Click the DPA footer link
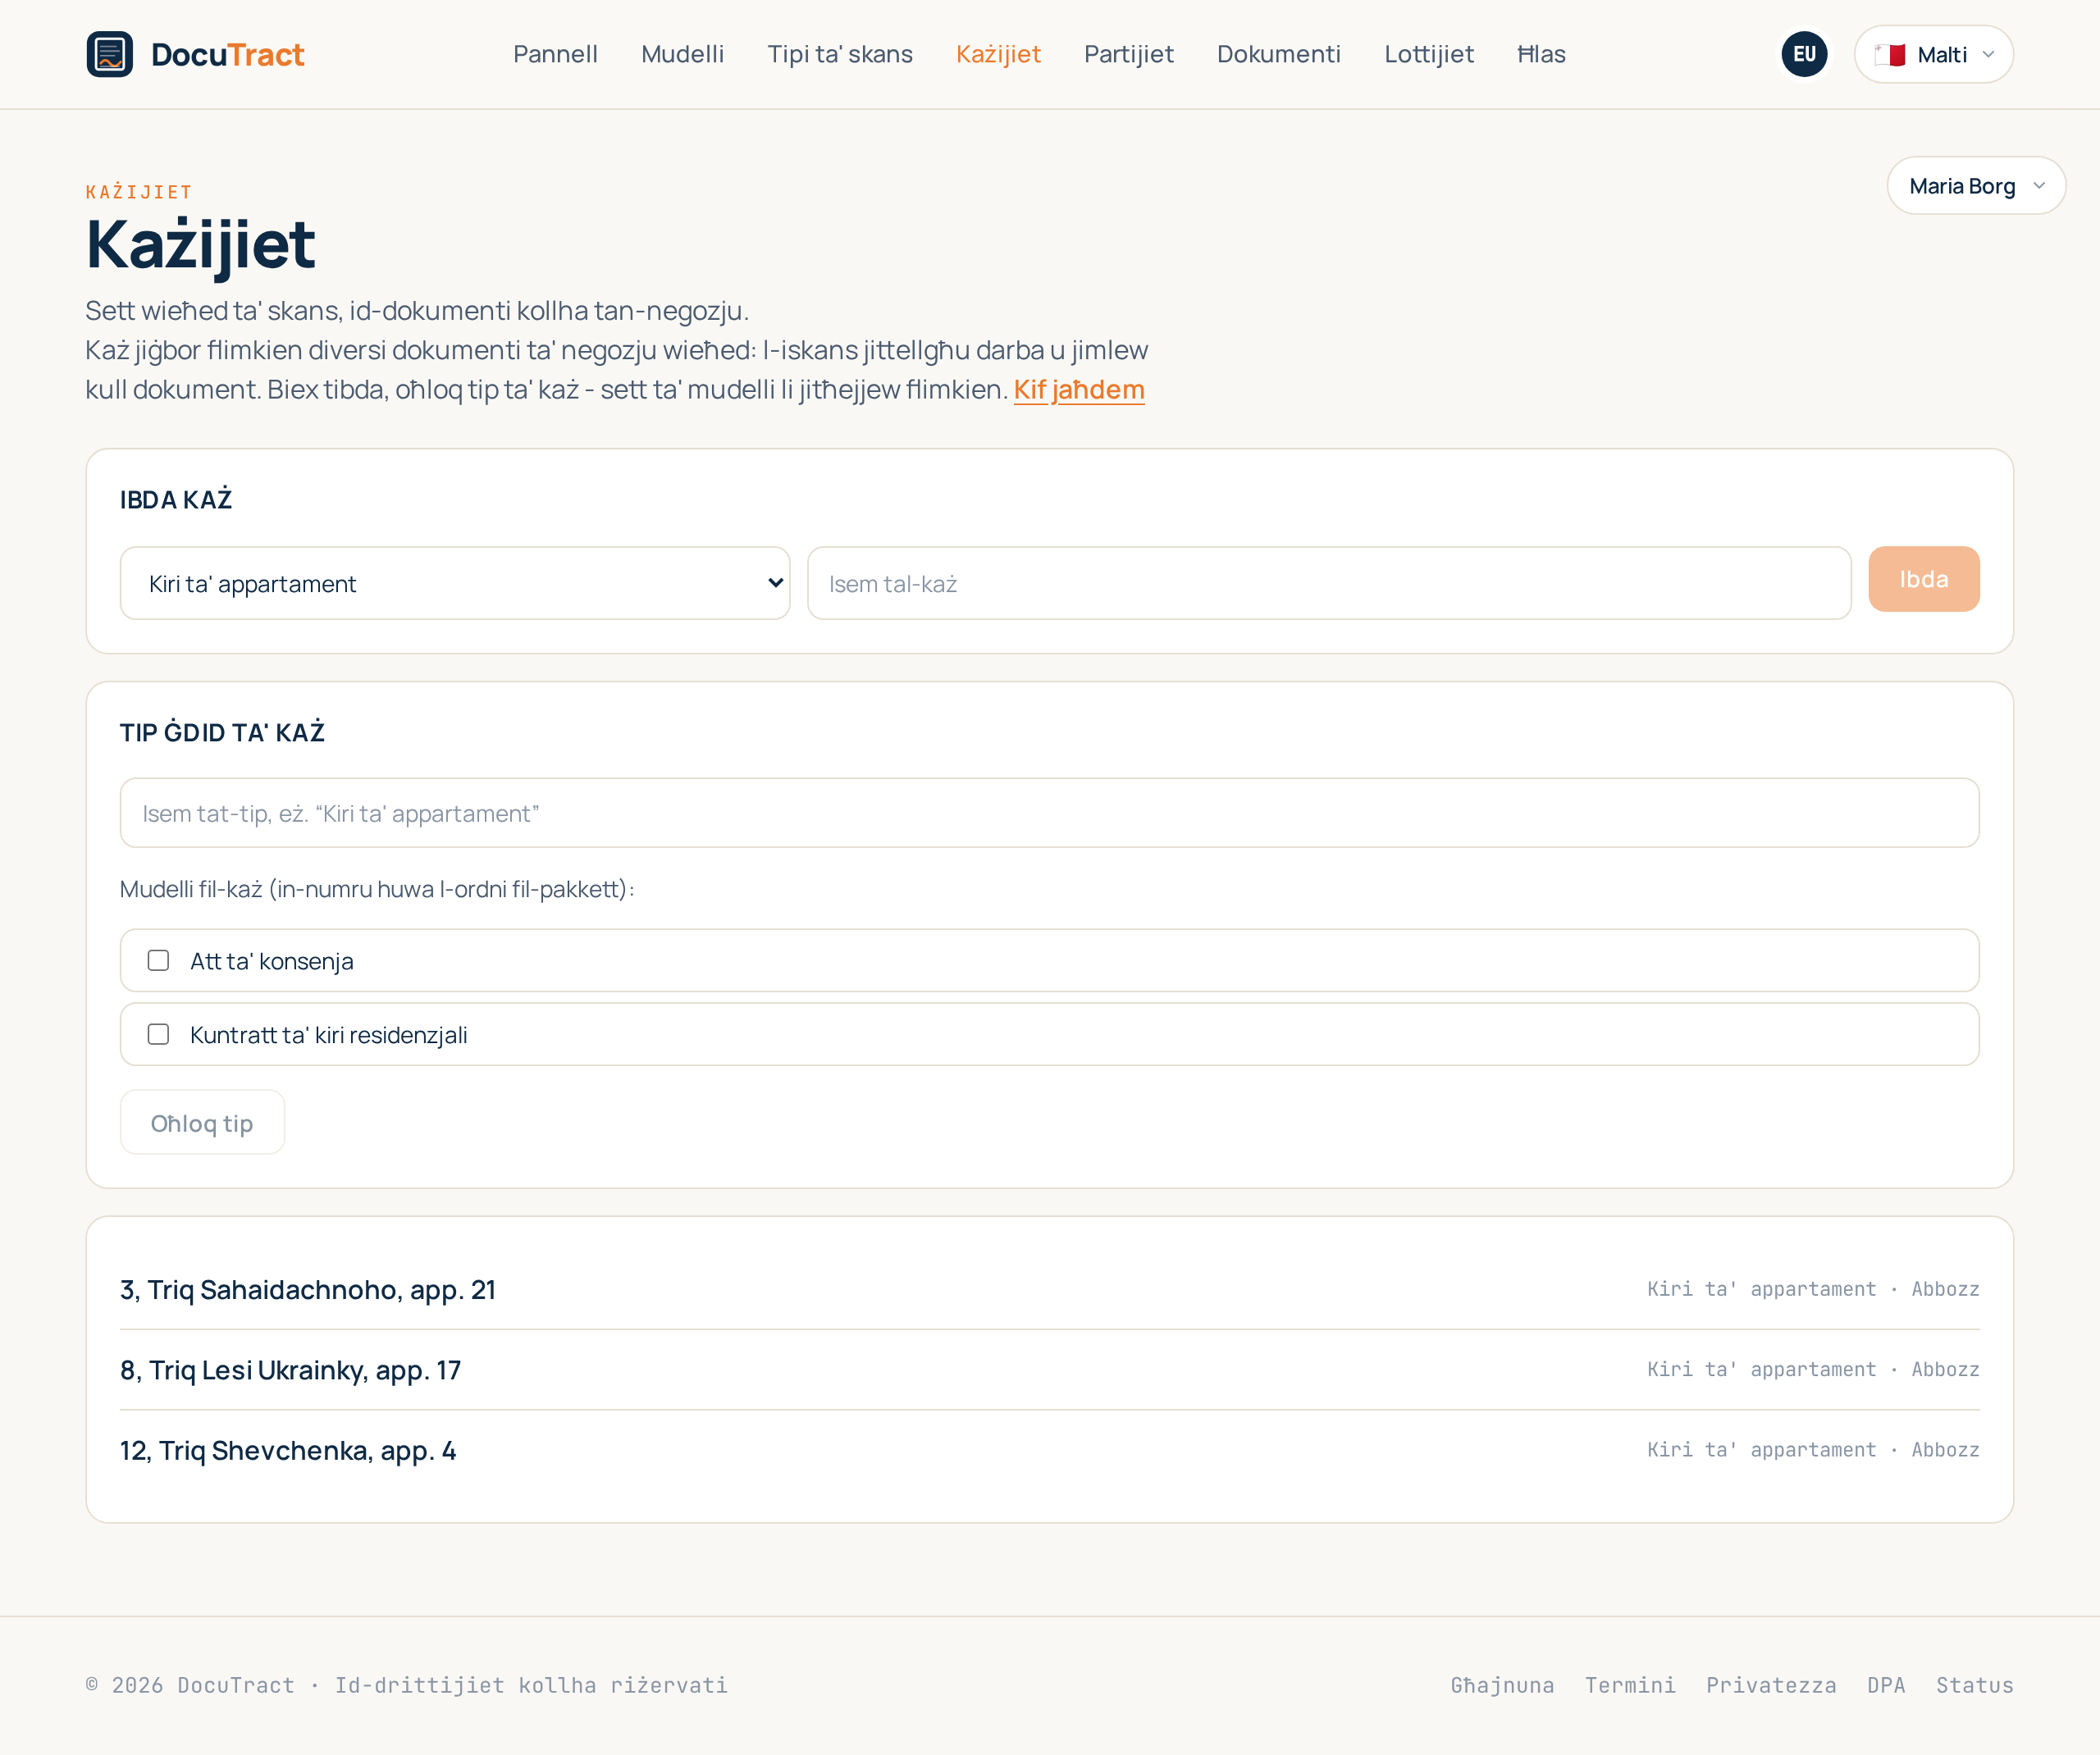Screen dimensions: 2100x1755 tap(1886, 1685)
